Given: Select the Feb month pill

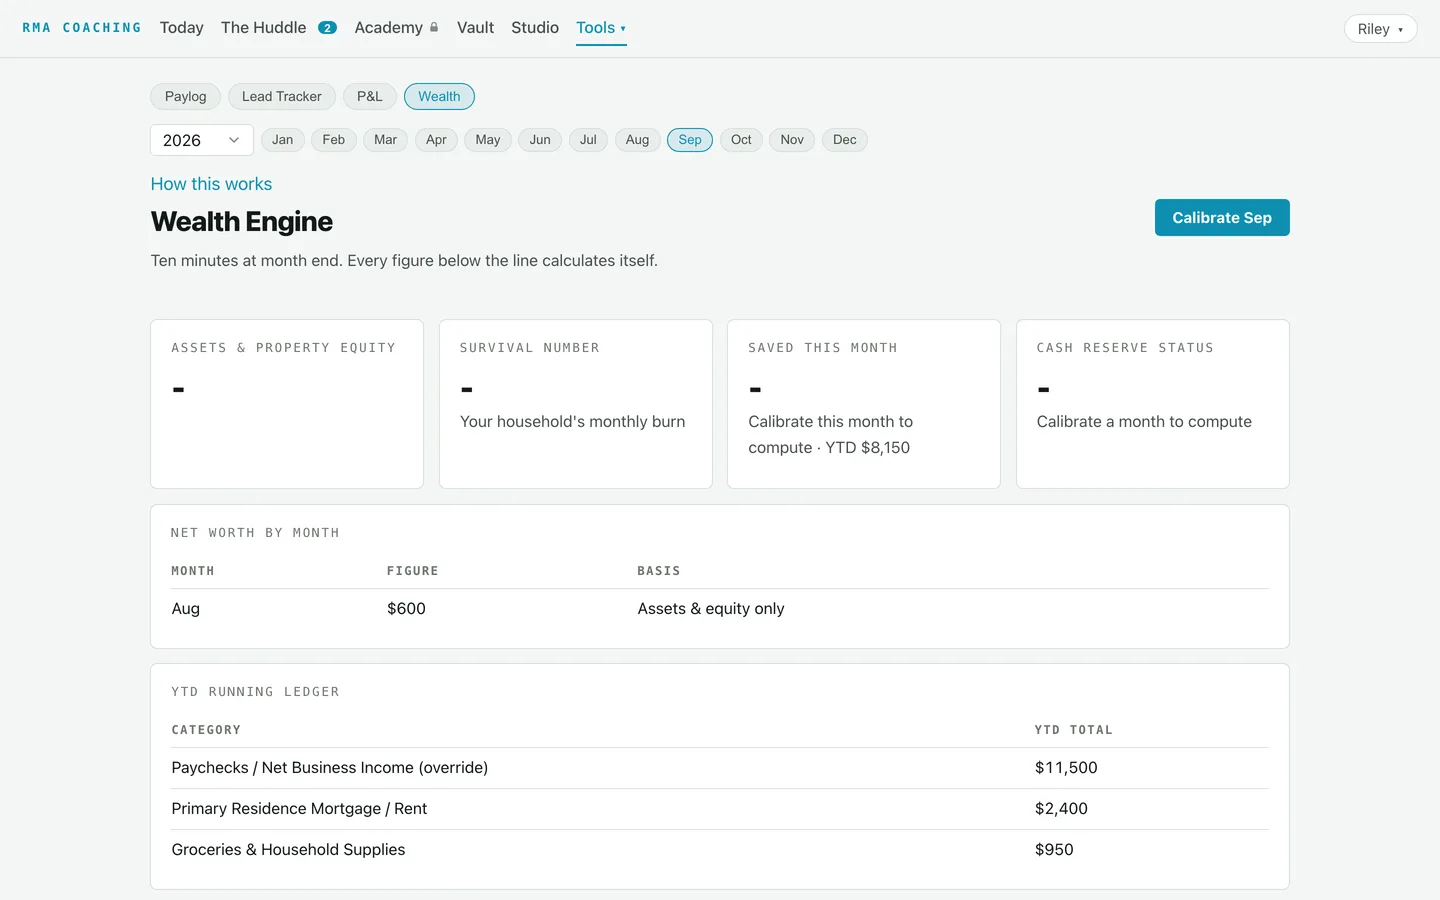Looking at the screenshot, I should click(x=334, y=140).
